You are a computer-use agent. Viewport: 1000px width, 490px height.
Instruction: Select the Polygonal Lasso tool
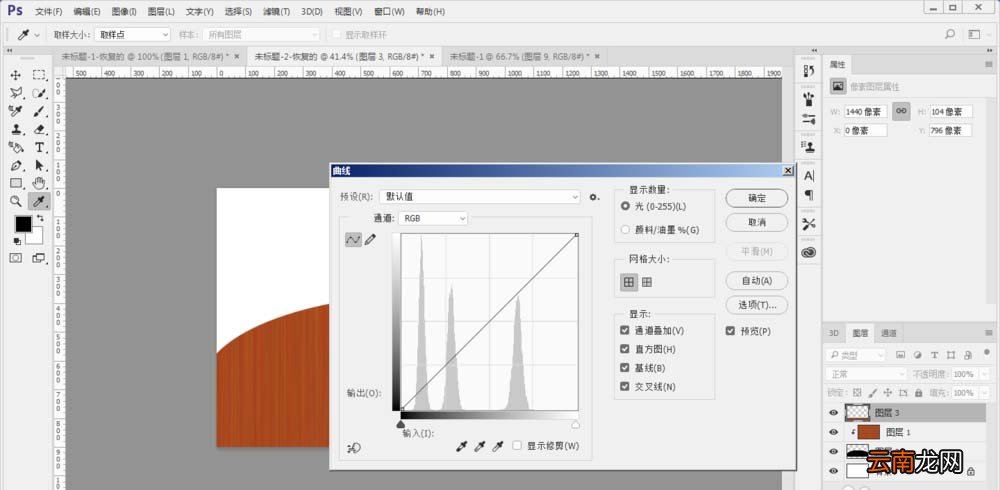tap(16, 93)
